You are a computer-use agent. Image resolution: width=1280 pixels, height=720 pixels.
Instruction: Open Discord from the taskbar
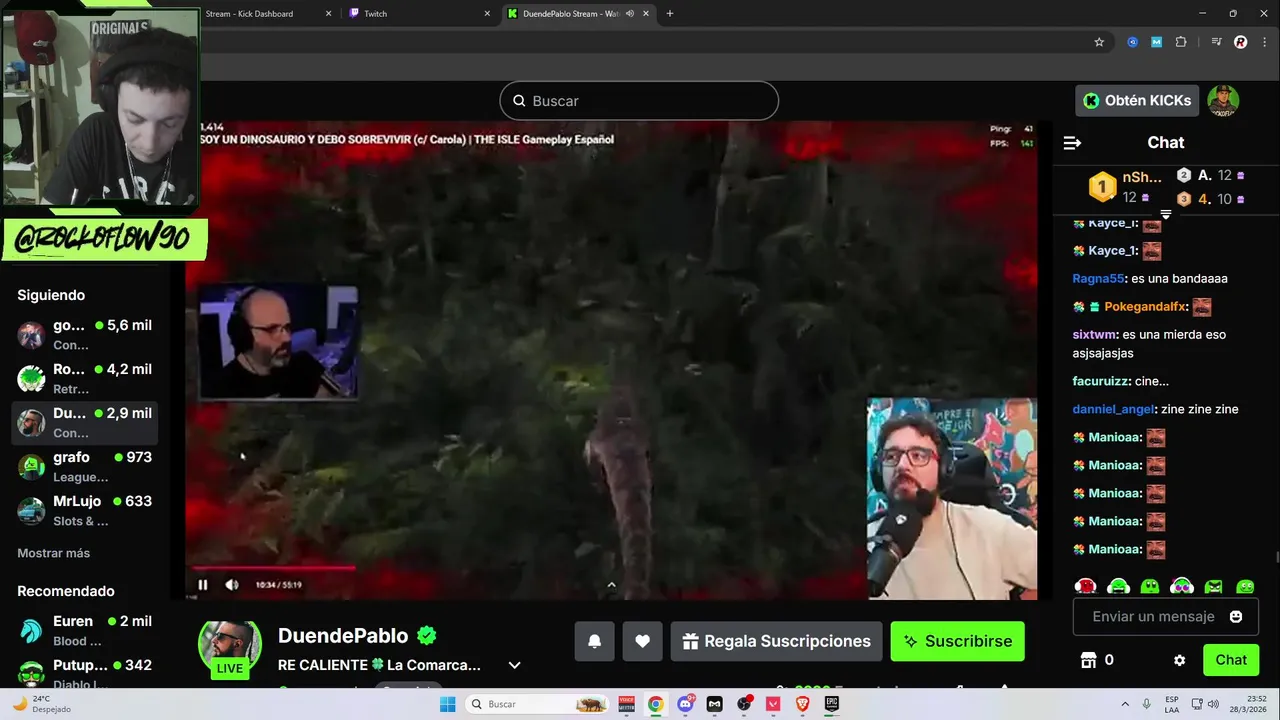685,704
